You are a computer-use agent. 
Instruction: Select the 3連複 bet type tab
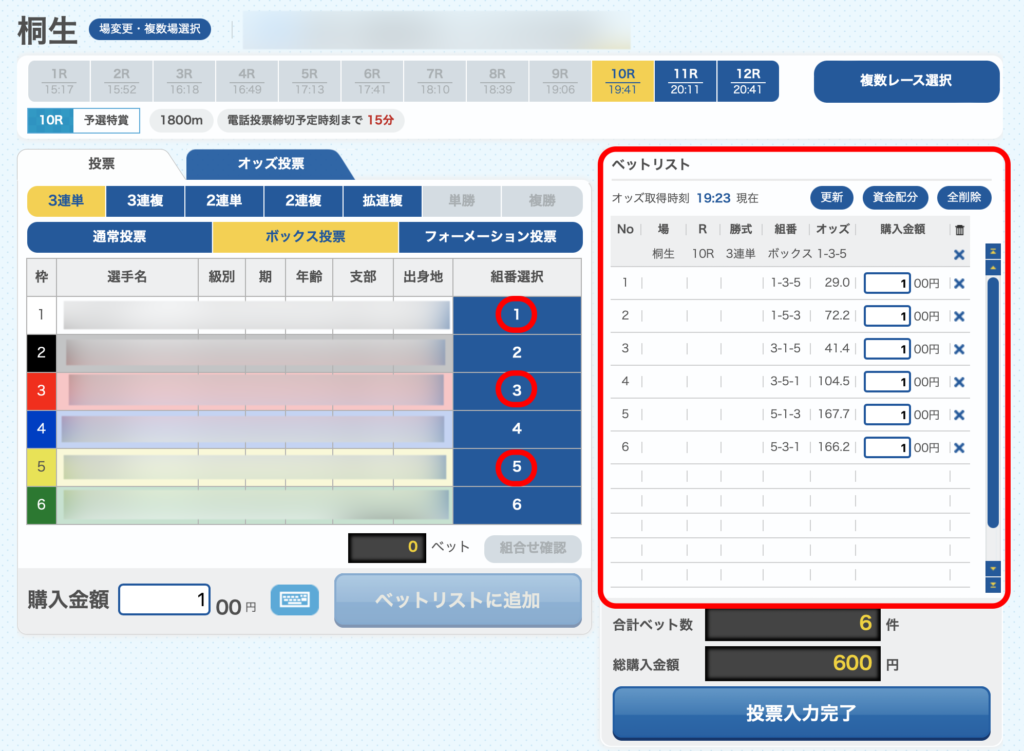[145, 201]
